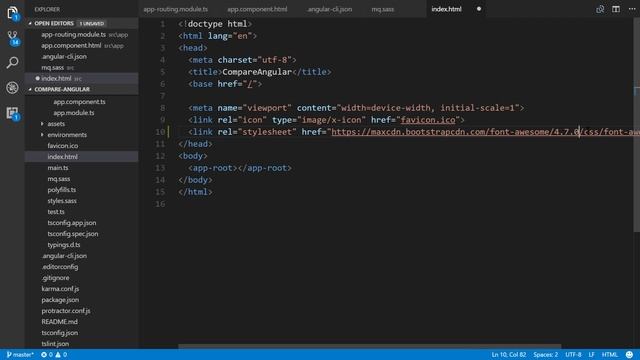The width and height of the screenshot is (640, 360).
Task: Switch to the .angular-cli.json tab
Action: (x=329, y=9)
